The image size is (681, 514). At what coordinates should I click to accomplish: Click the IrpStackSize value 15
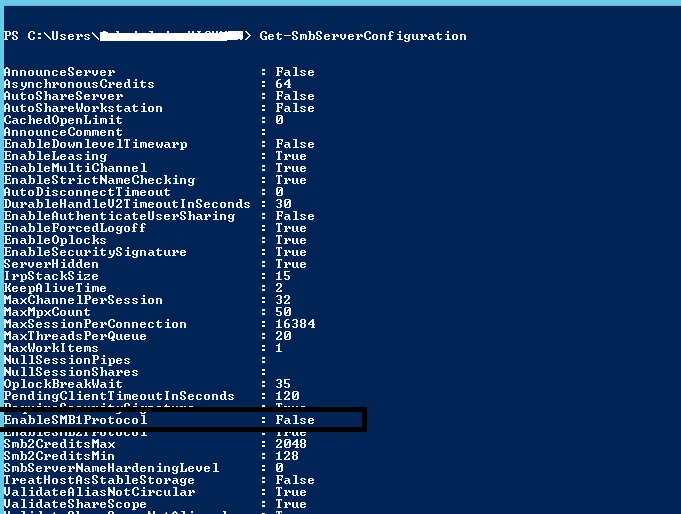coord(283,276)
